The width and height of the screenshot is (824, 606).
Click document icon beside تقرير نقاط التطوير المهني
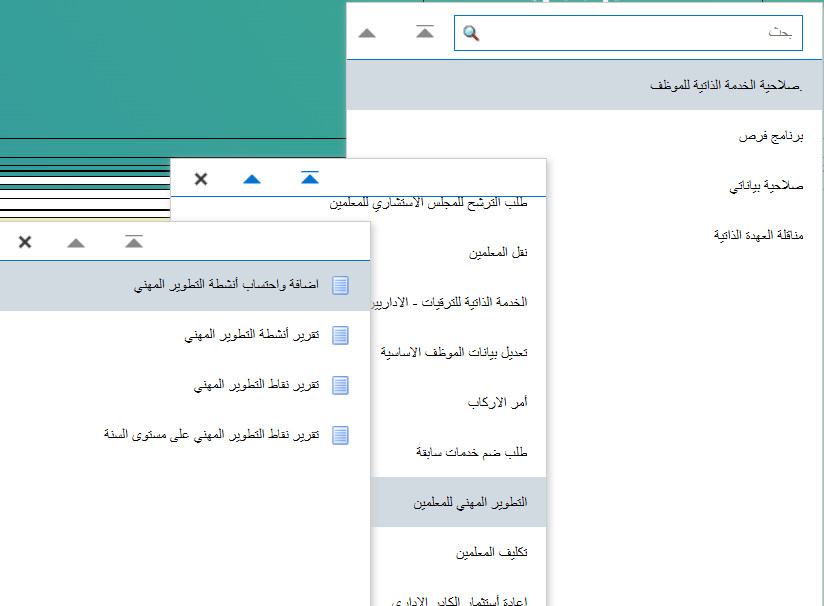(340, 385)
